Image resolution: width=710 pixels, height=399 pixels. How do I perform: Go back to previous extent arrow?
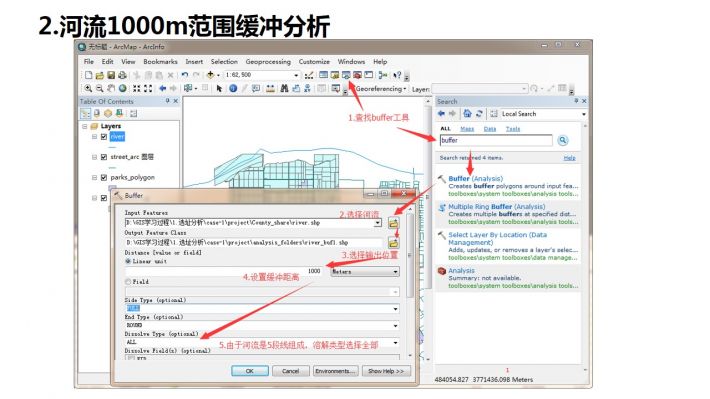163,89
